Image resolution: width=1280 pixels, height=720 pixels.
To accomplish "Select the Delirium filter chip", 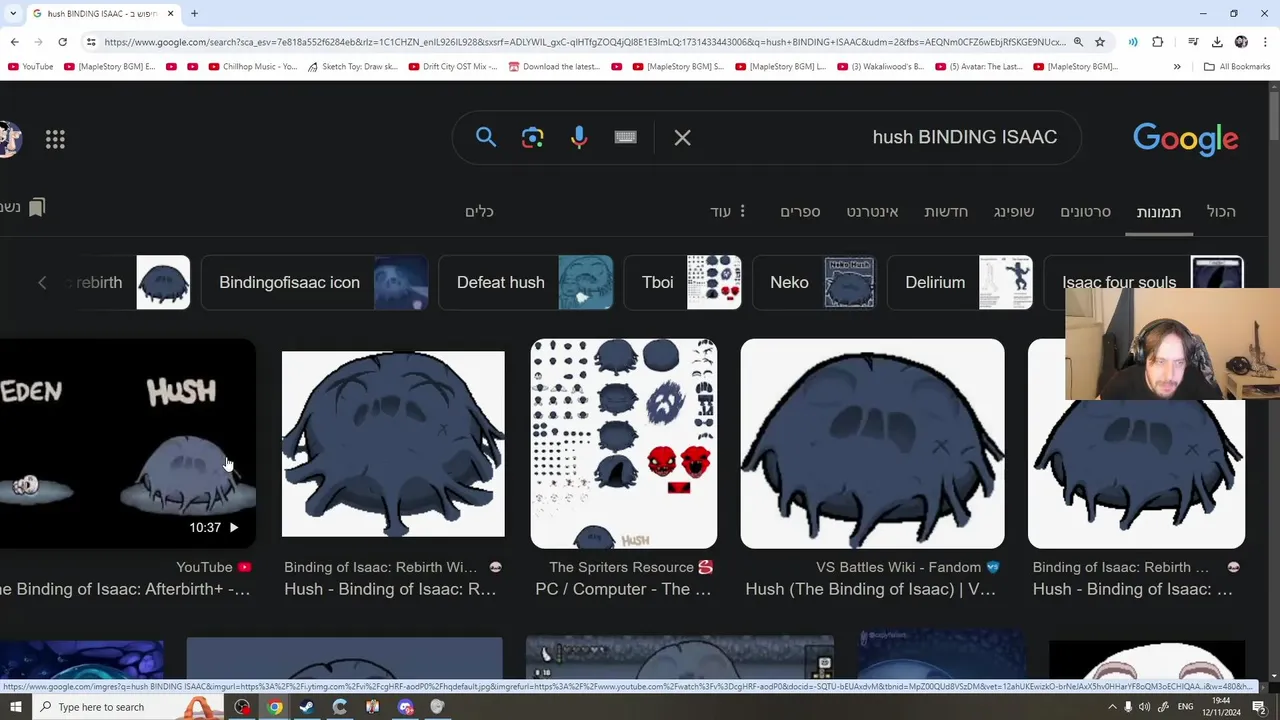I will [x=960, y=282].
